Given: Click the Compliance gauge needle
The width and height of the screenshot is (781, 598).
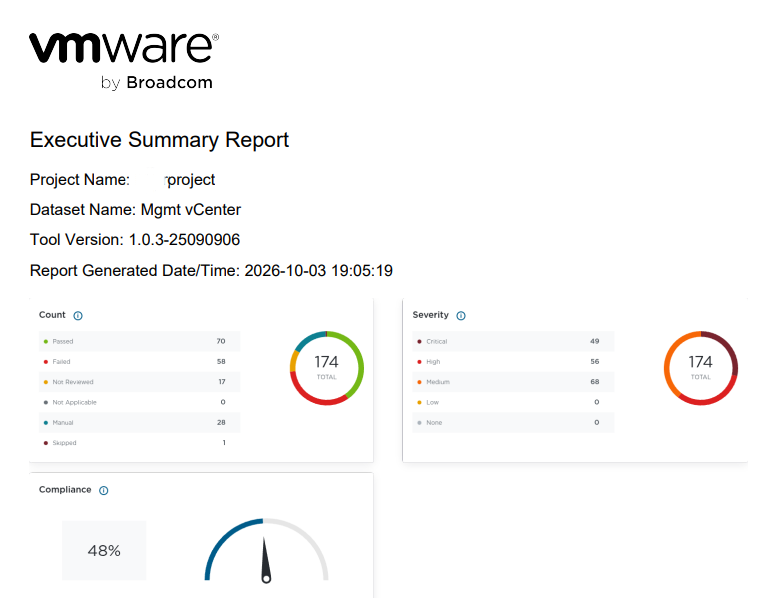Looking at the screenshot, I should point(266,562).
